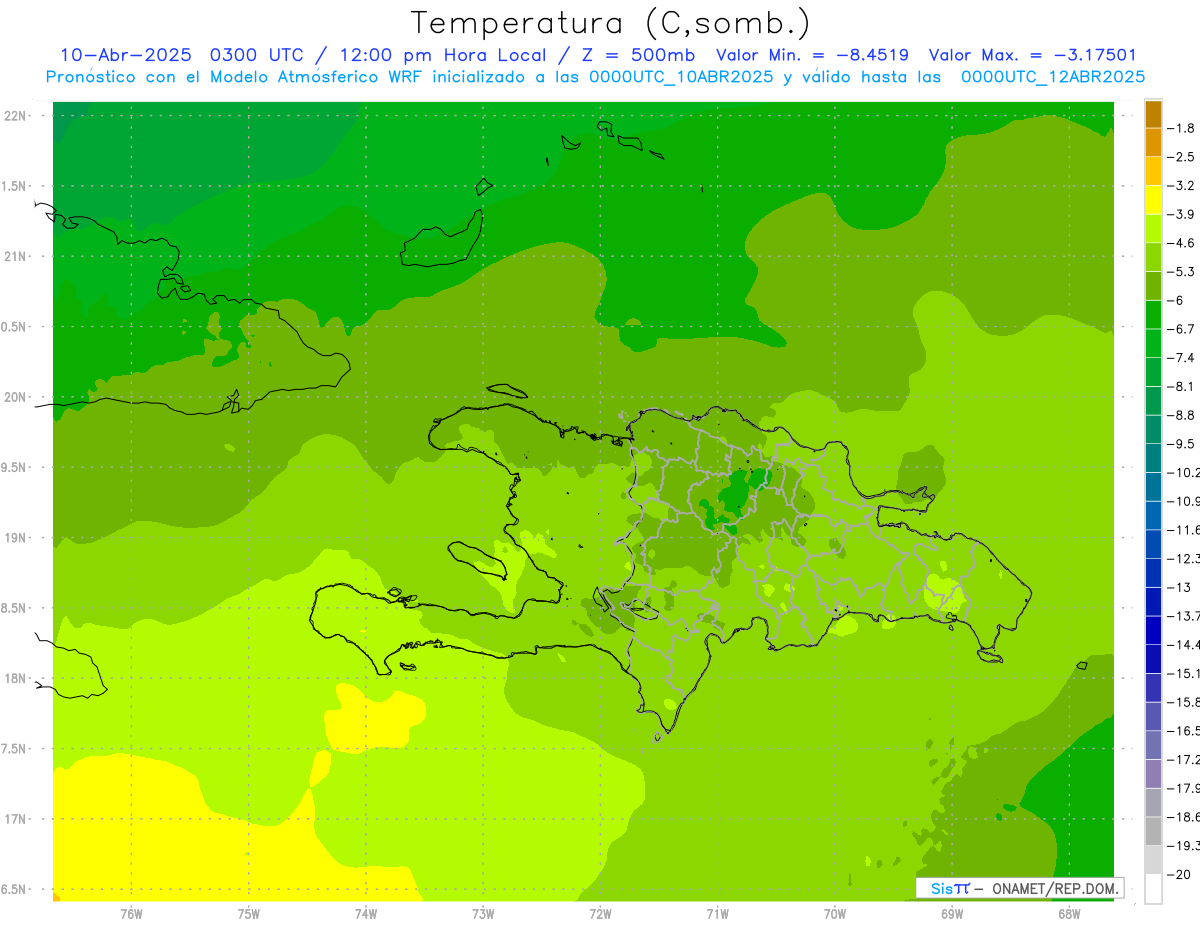Click brown legend swatch above -1.8
The height and width of the screenshot is (927, 1200).
tap(1153, 114)
